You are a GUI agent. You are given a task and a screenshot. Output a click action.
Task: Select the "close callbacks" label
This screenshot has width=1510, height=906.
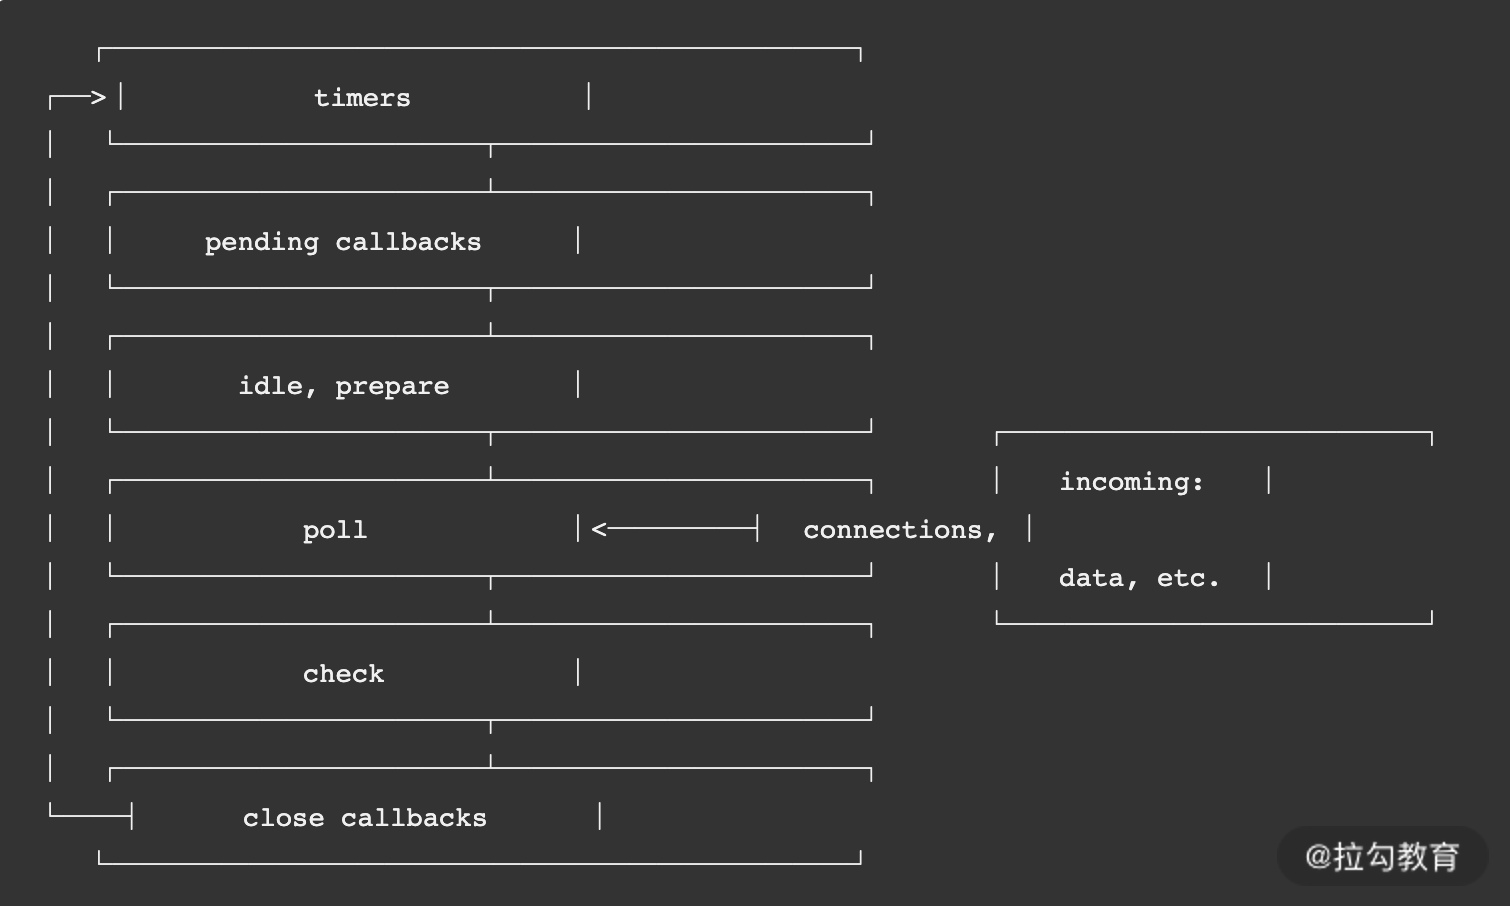point(364,818)
